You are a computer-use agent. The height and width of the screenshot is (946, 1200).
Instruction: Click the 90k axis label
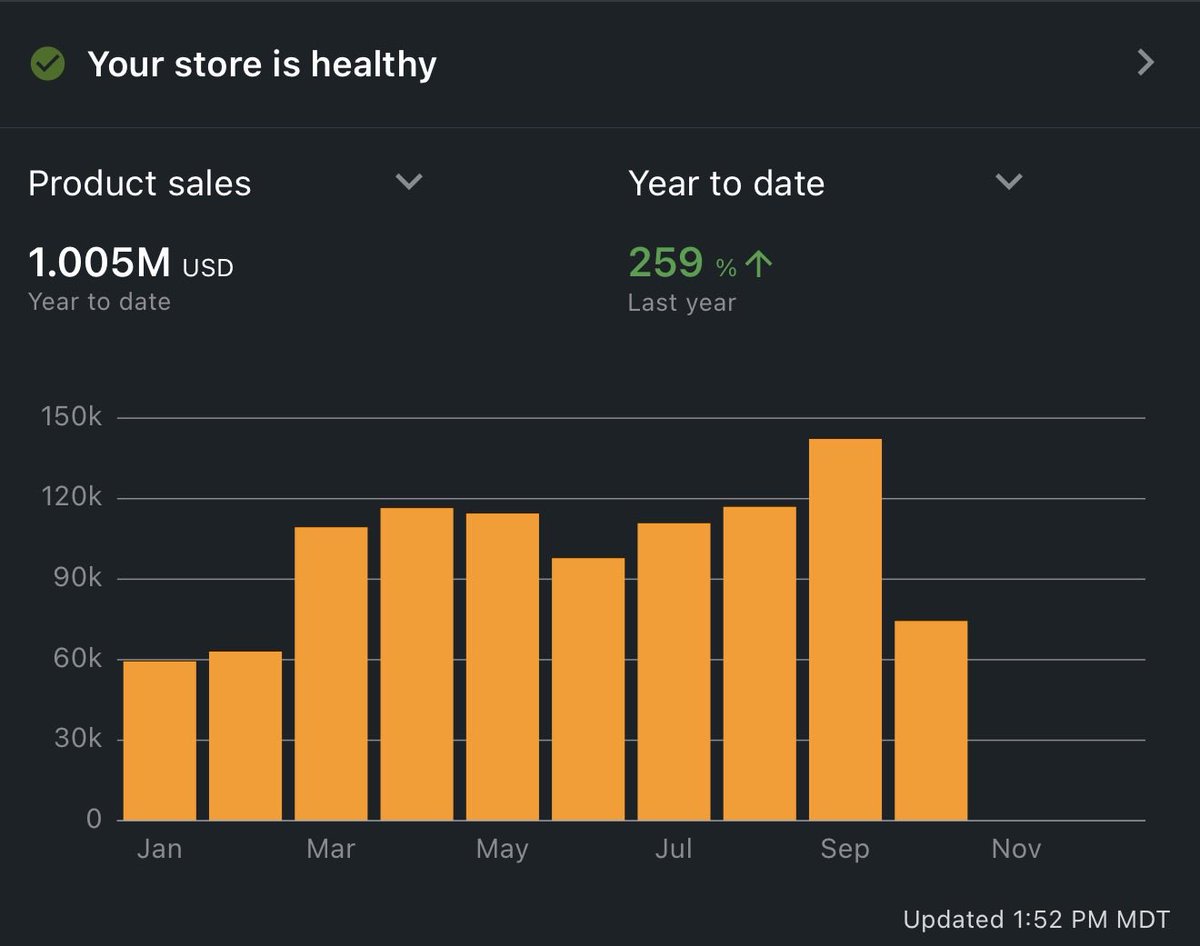pyautogui.click(x=76, y=578)
